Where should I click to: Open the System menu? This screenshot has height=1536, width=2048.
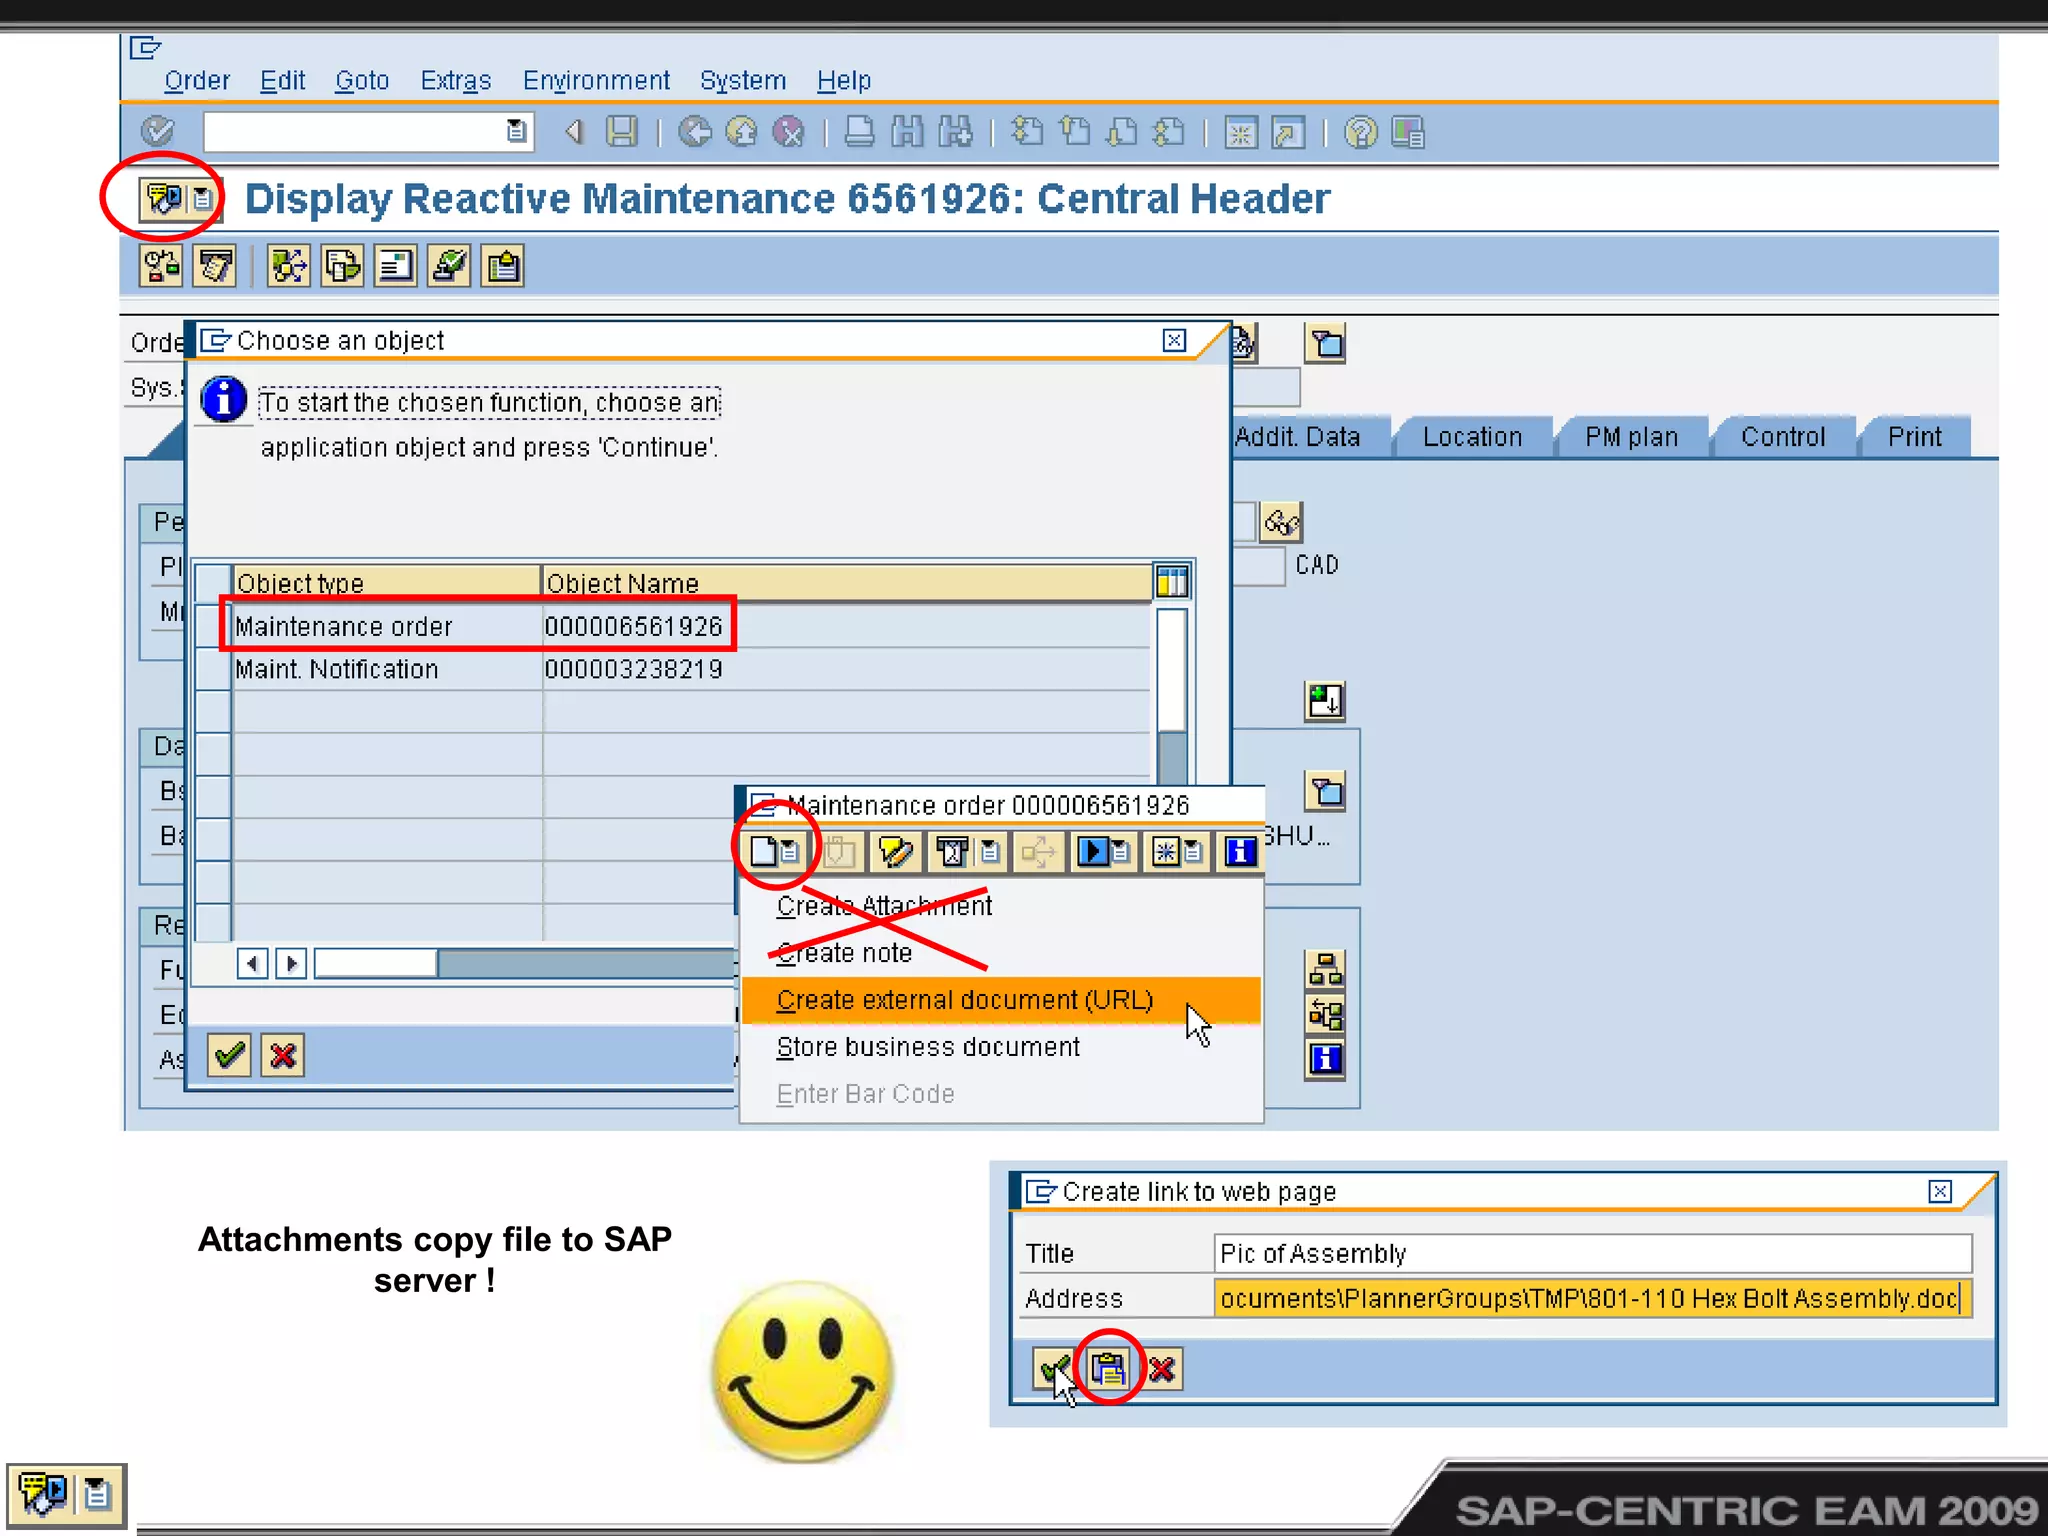[x=743, y=80]
